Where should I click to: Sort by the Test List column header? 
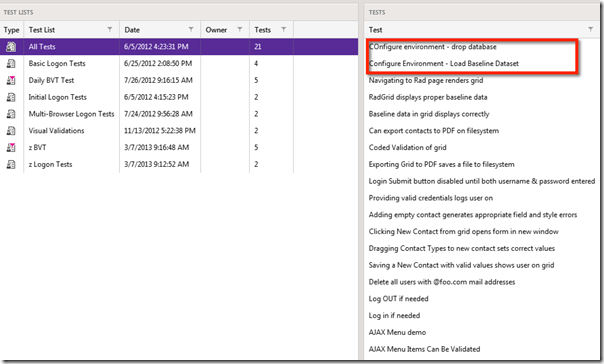pyautogui.click(x=42, y=30)
